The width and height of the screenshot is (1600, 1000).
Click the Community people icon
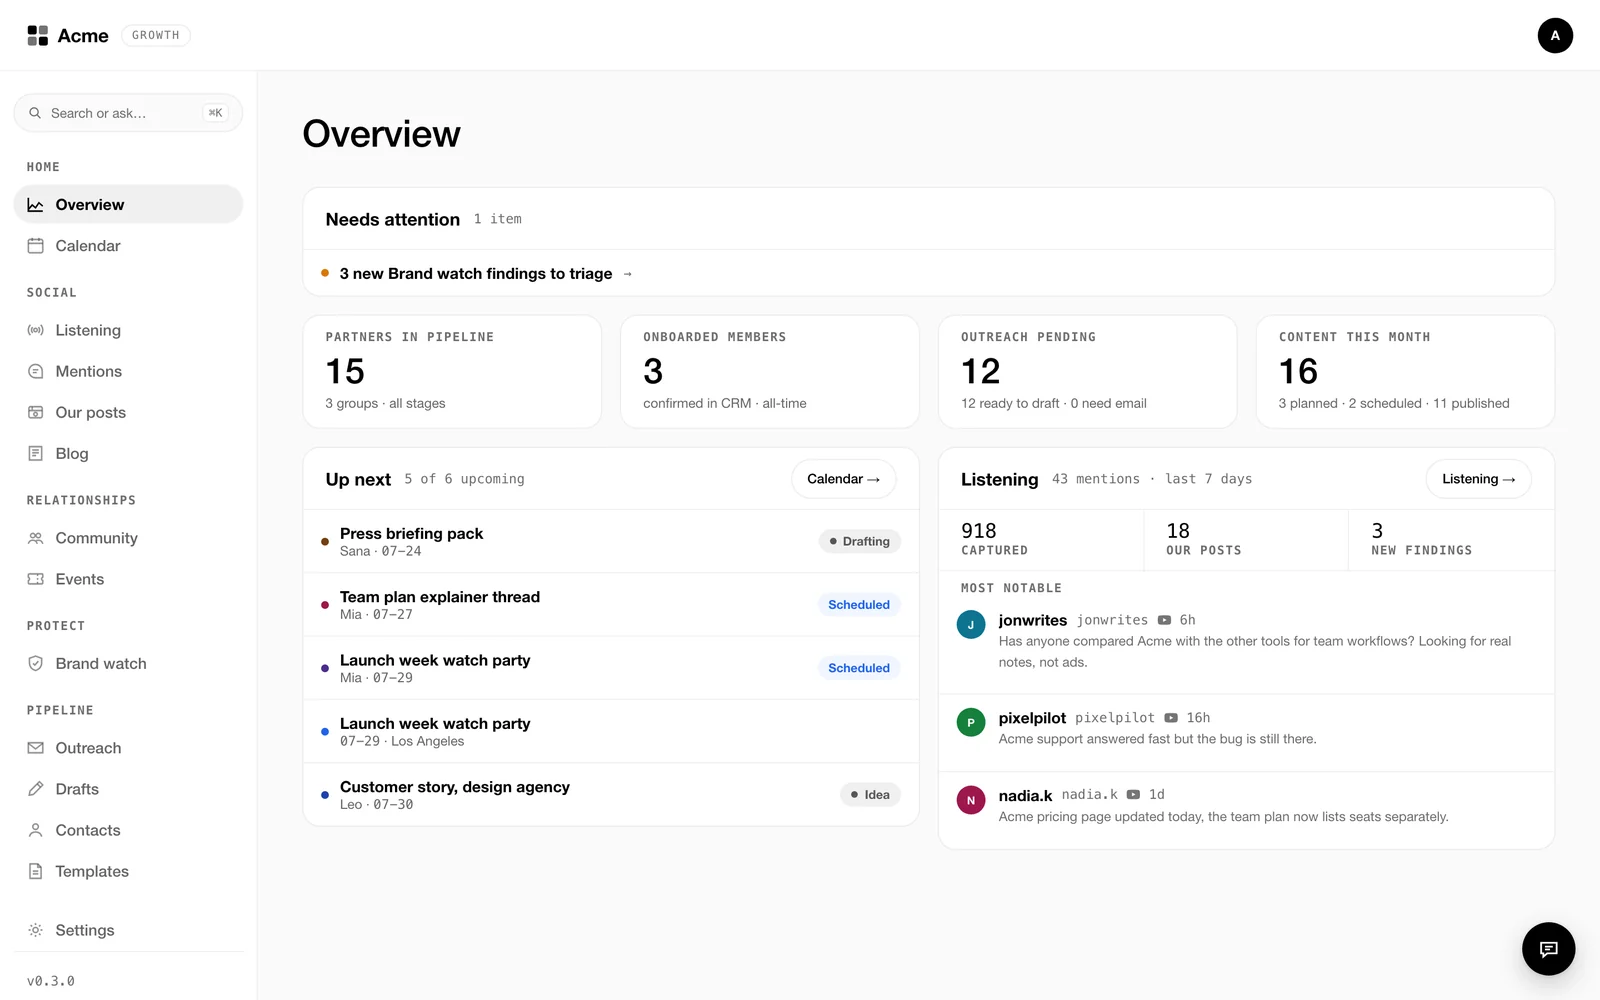[x=35, y=538]
